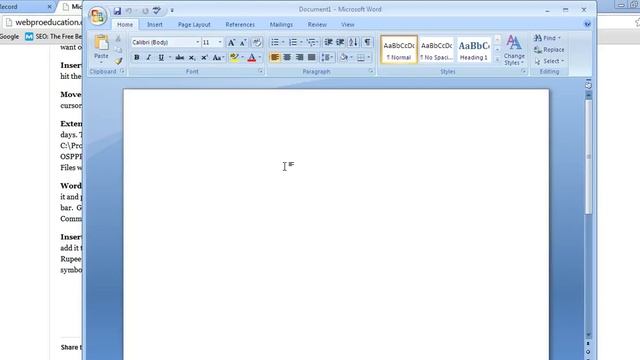Apply red font color
The height and width of the screenshot is (360, 640).
coord(252,58)
